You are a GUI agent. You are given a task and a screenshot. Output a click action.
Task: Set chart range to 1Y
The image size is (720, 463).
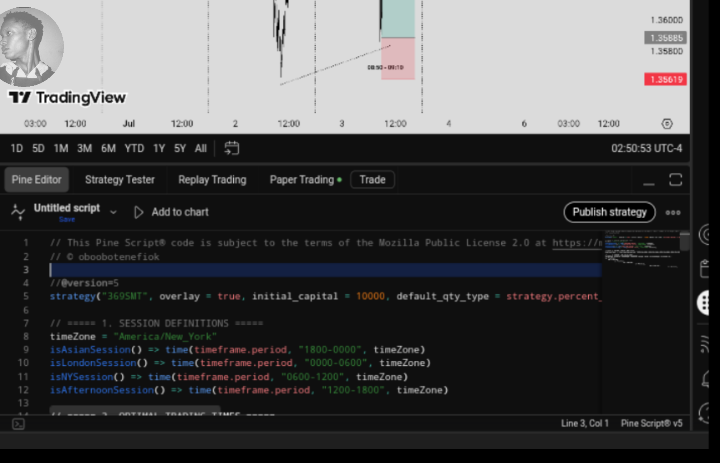(159, 148)
